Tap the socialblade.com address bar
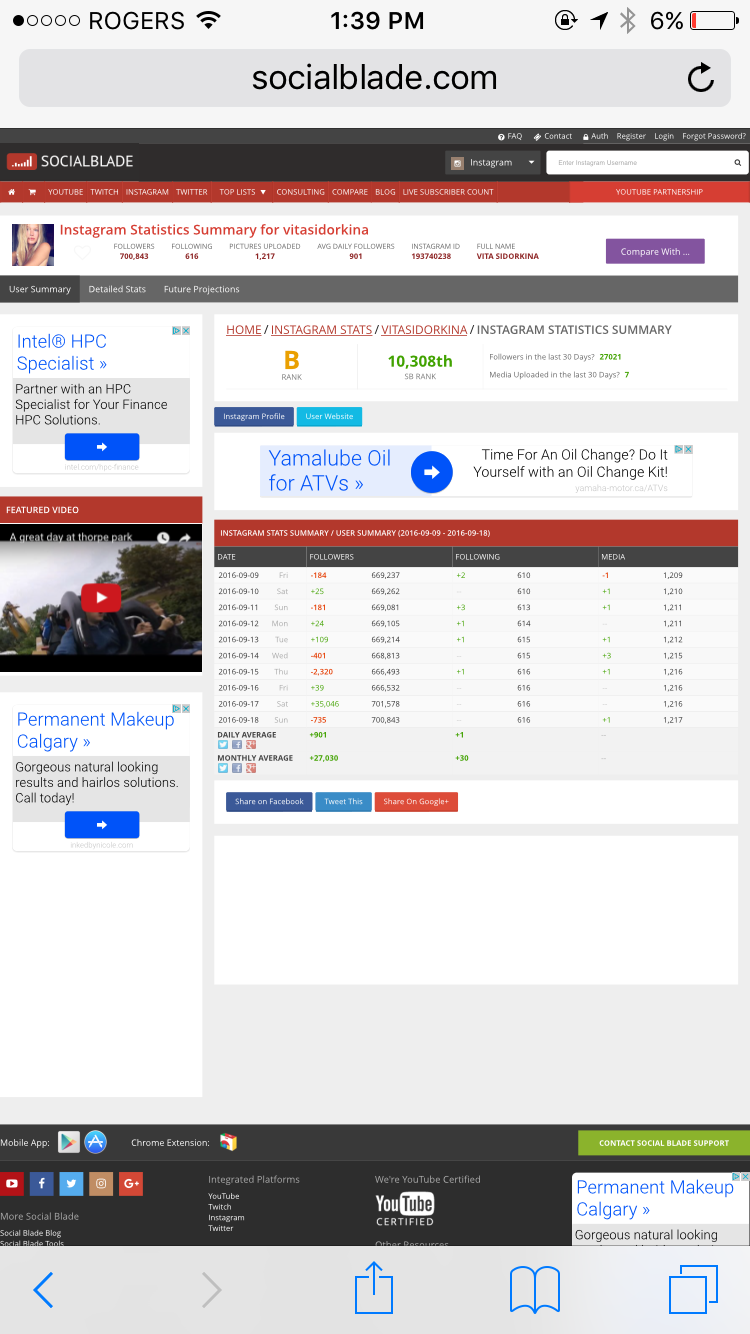Image resolution: width=750 pixels, height=1334 pixels. coord(375,78)
